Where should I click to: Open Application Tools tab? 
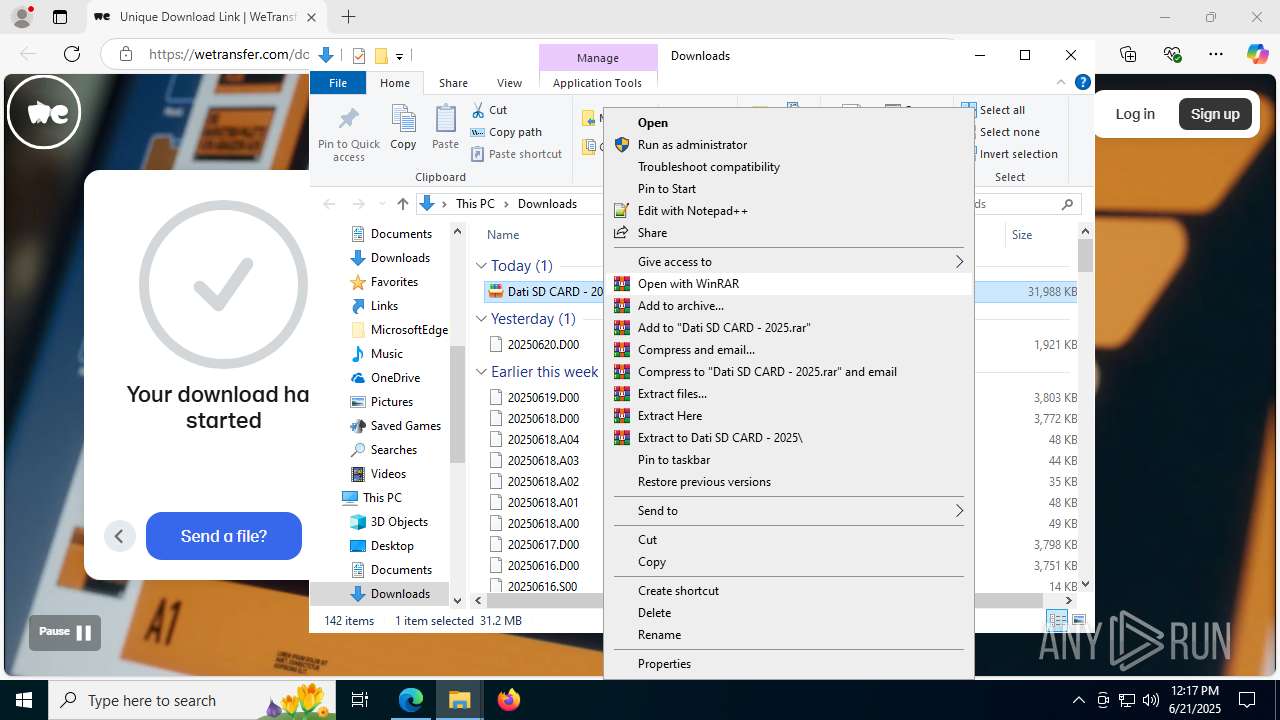tap(597, 83)
